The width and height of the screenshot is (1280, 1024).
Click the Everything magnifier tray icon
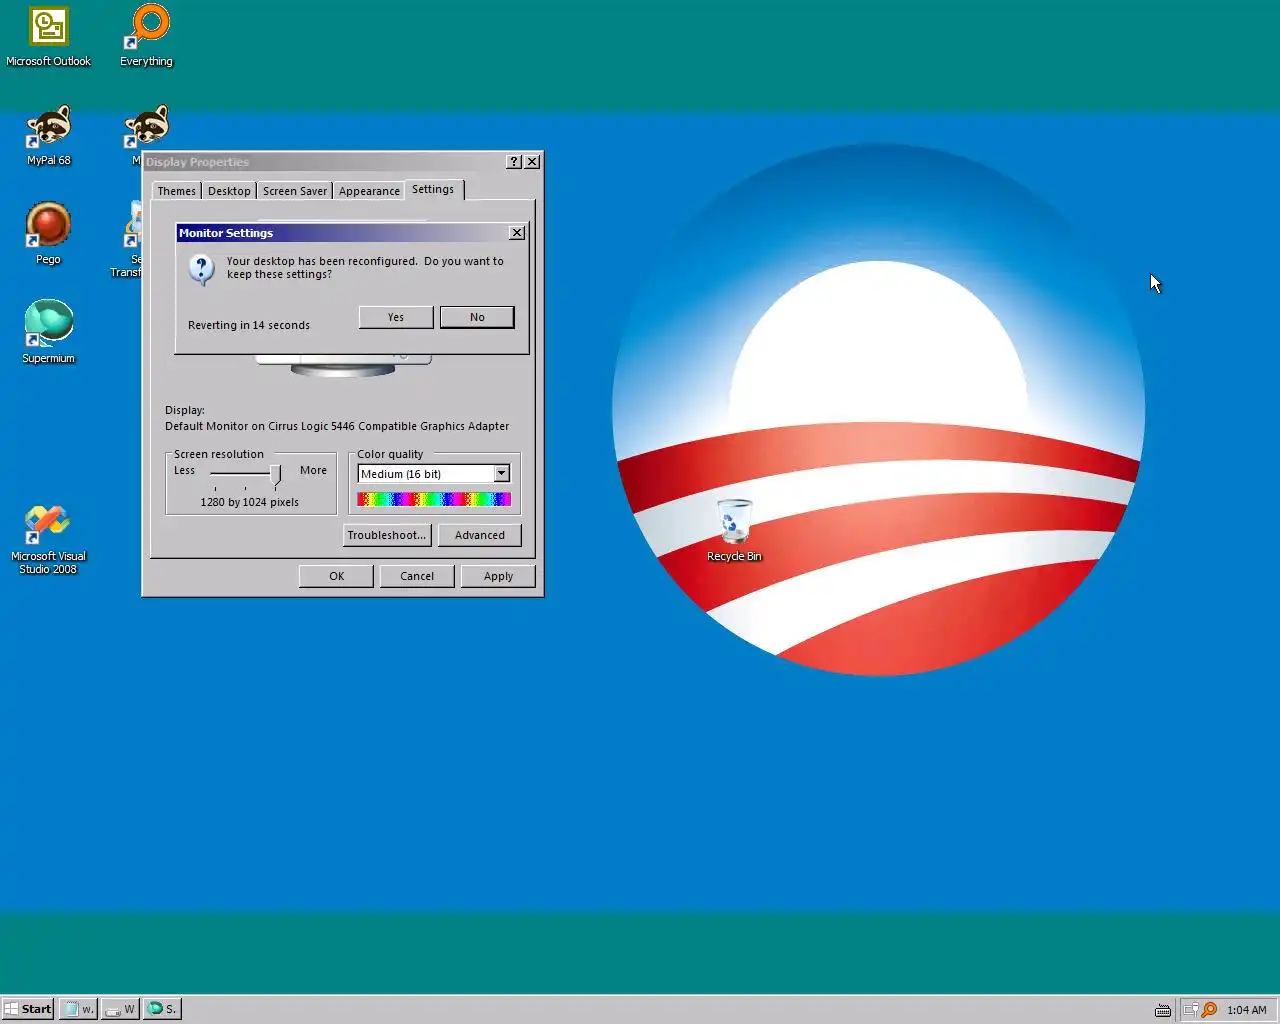(1209, 1010)
